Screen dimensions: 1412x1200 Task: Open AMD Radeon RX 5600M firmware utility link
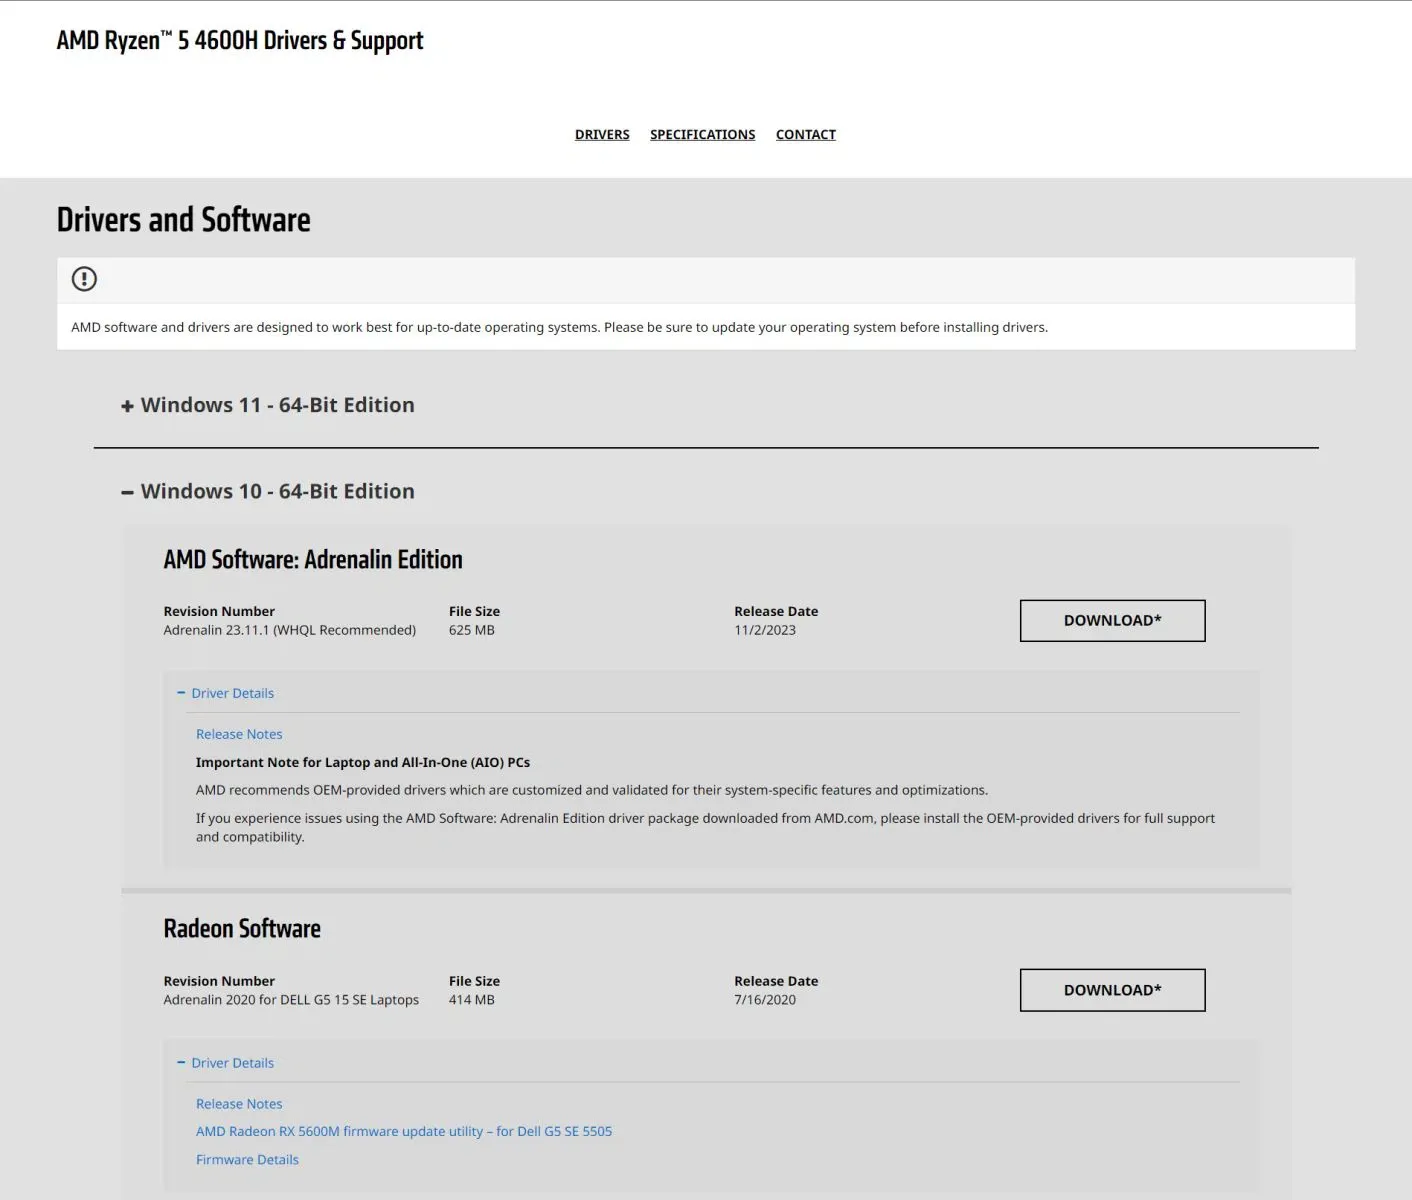(x=404, y=1132)
